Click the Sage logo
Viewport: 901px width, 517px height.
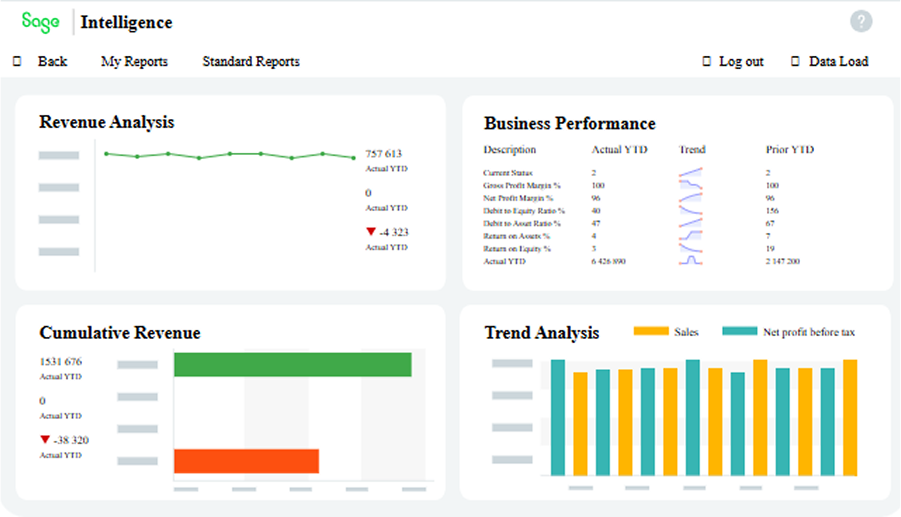(x=41, y=21)
